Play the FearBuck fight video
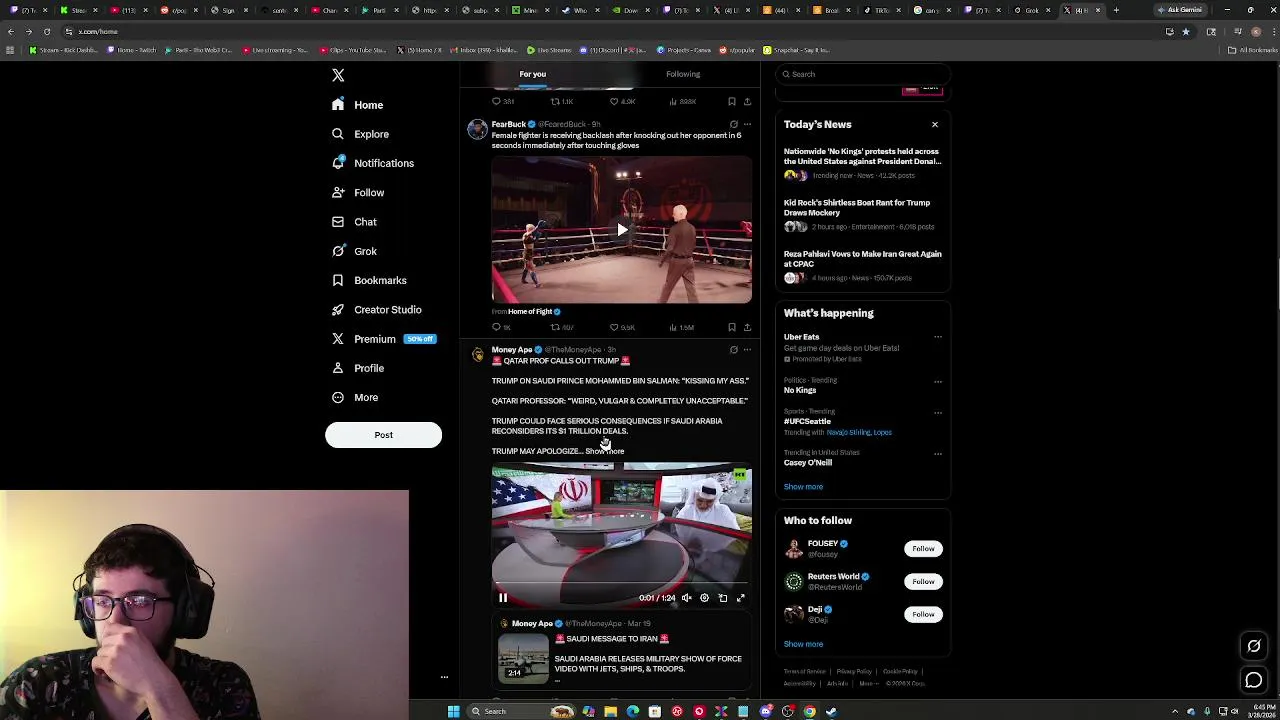The height and width of the screenshot is (720, 1280). (x=621, y=230)
